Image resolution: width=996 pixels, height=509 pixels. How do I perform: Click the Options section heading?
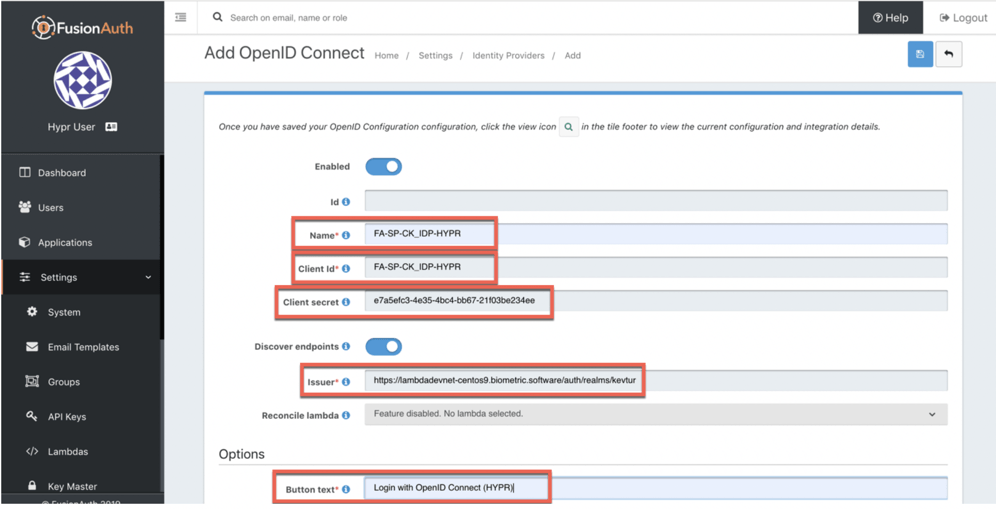(241, 454)
